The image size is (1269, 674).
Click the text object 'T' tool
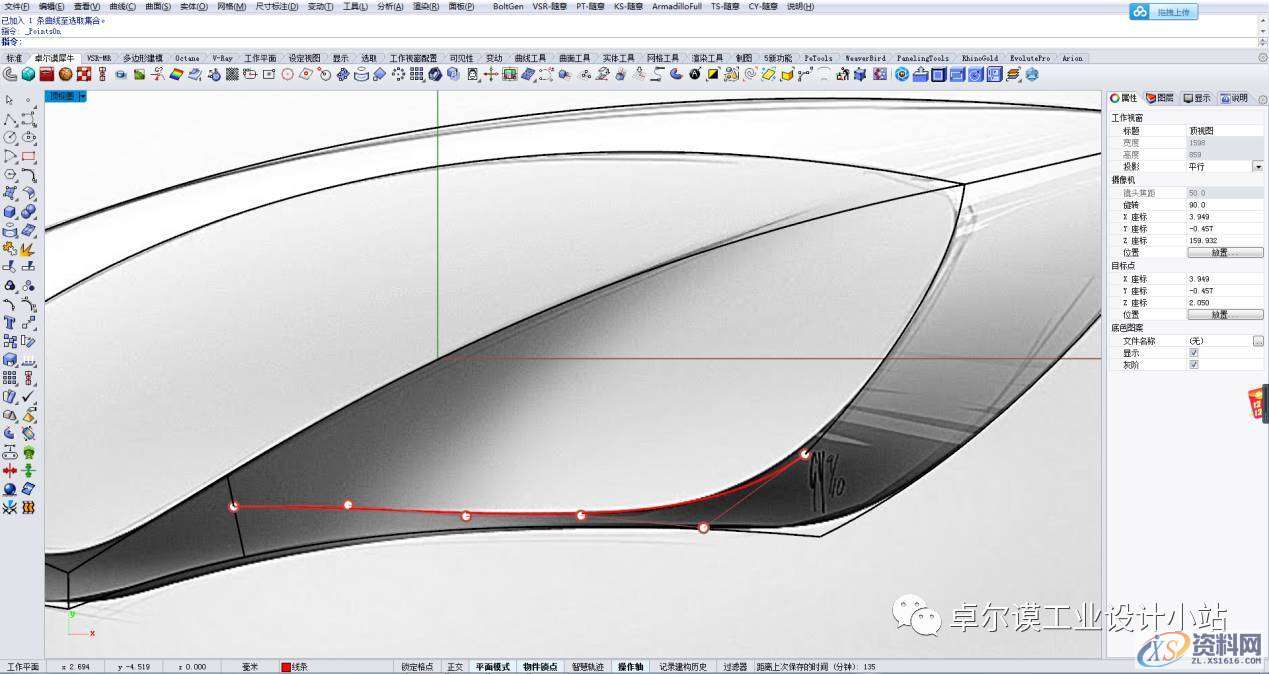tap(9, 323)
